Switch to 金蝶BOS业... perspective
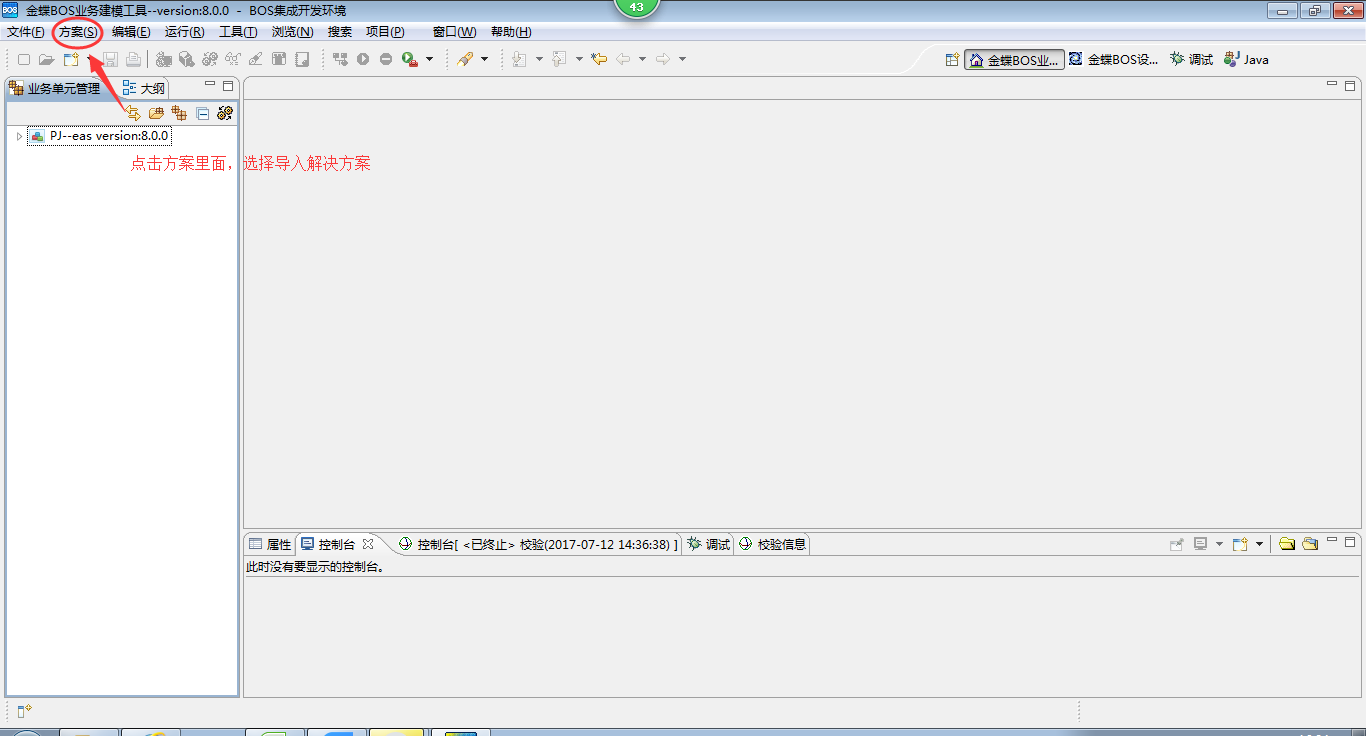This screenshot has height=736, width=1366. (1014, 60)
